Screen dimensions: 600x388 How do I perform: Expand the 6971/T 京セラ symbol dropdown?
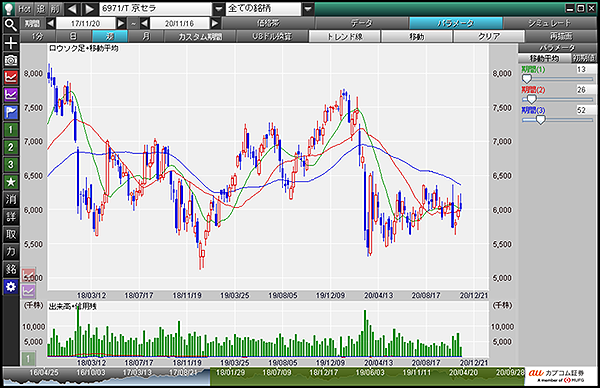click(x=218, y=8)
